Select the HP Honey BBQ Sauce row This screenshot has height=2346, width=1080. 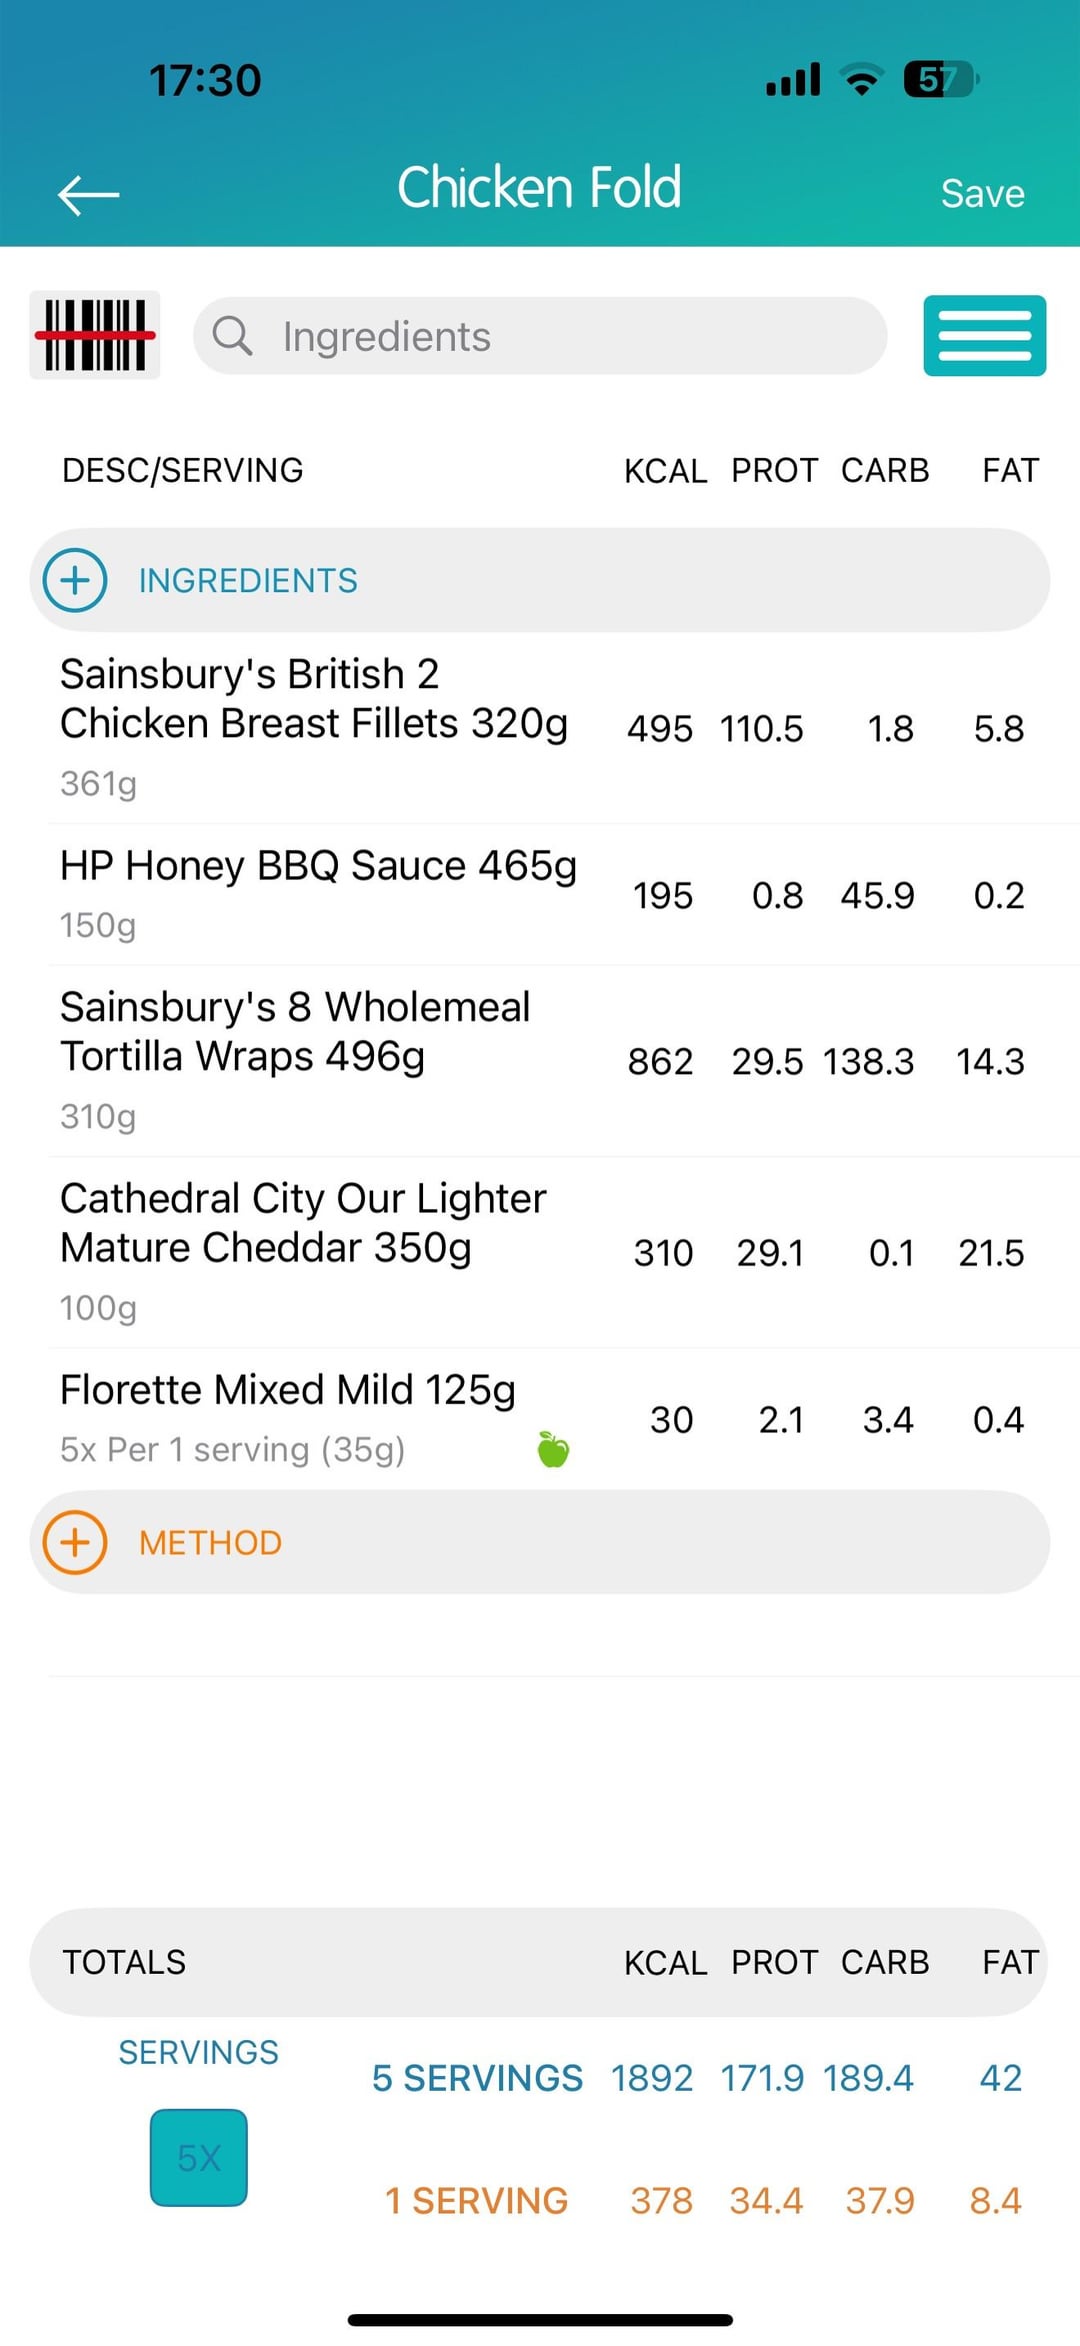pos(318,892)
